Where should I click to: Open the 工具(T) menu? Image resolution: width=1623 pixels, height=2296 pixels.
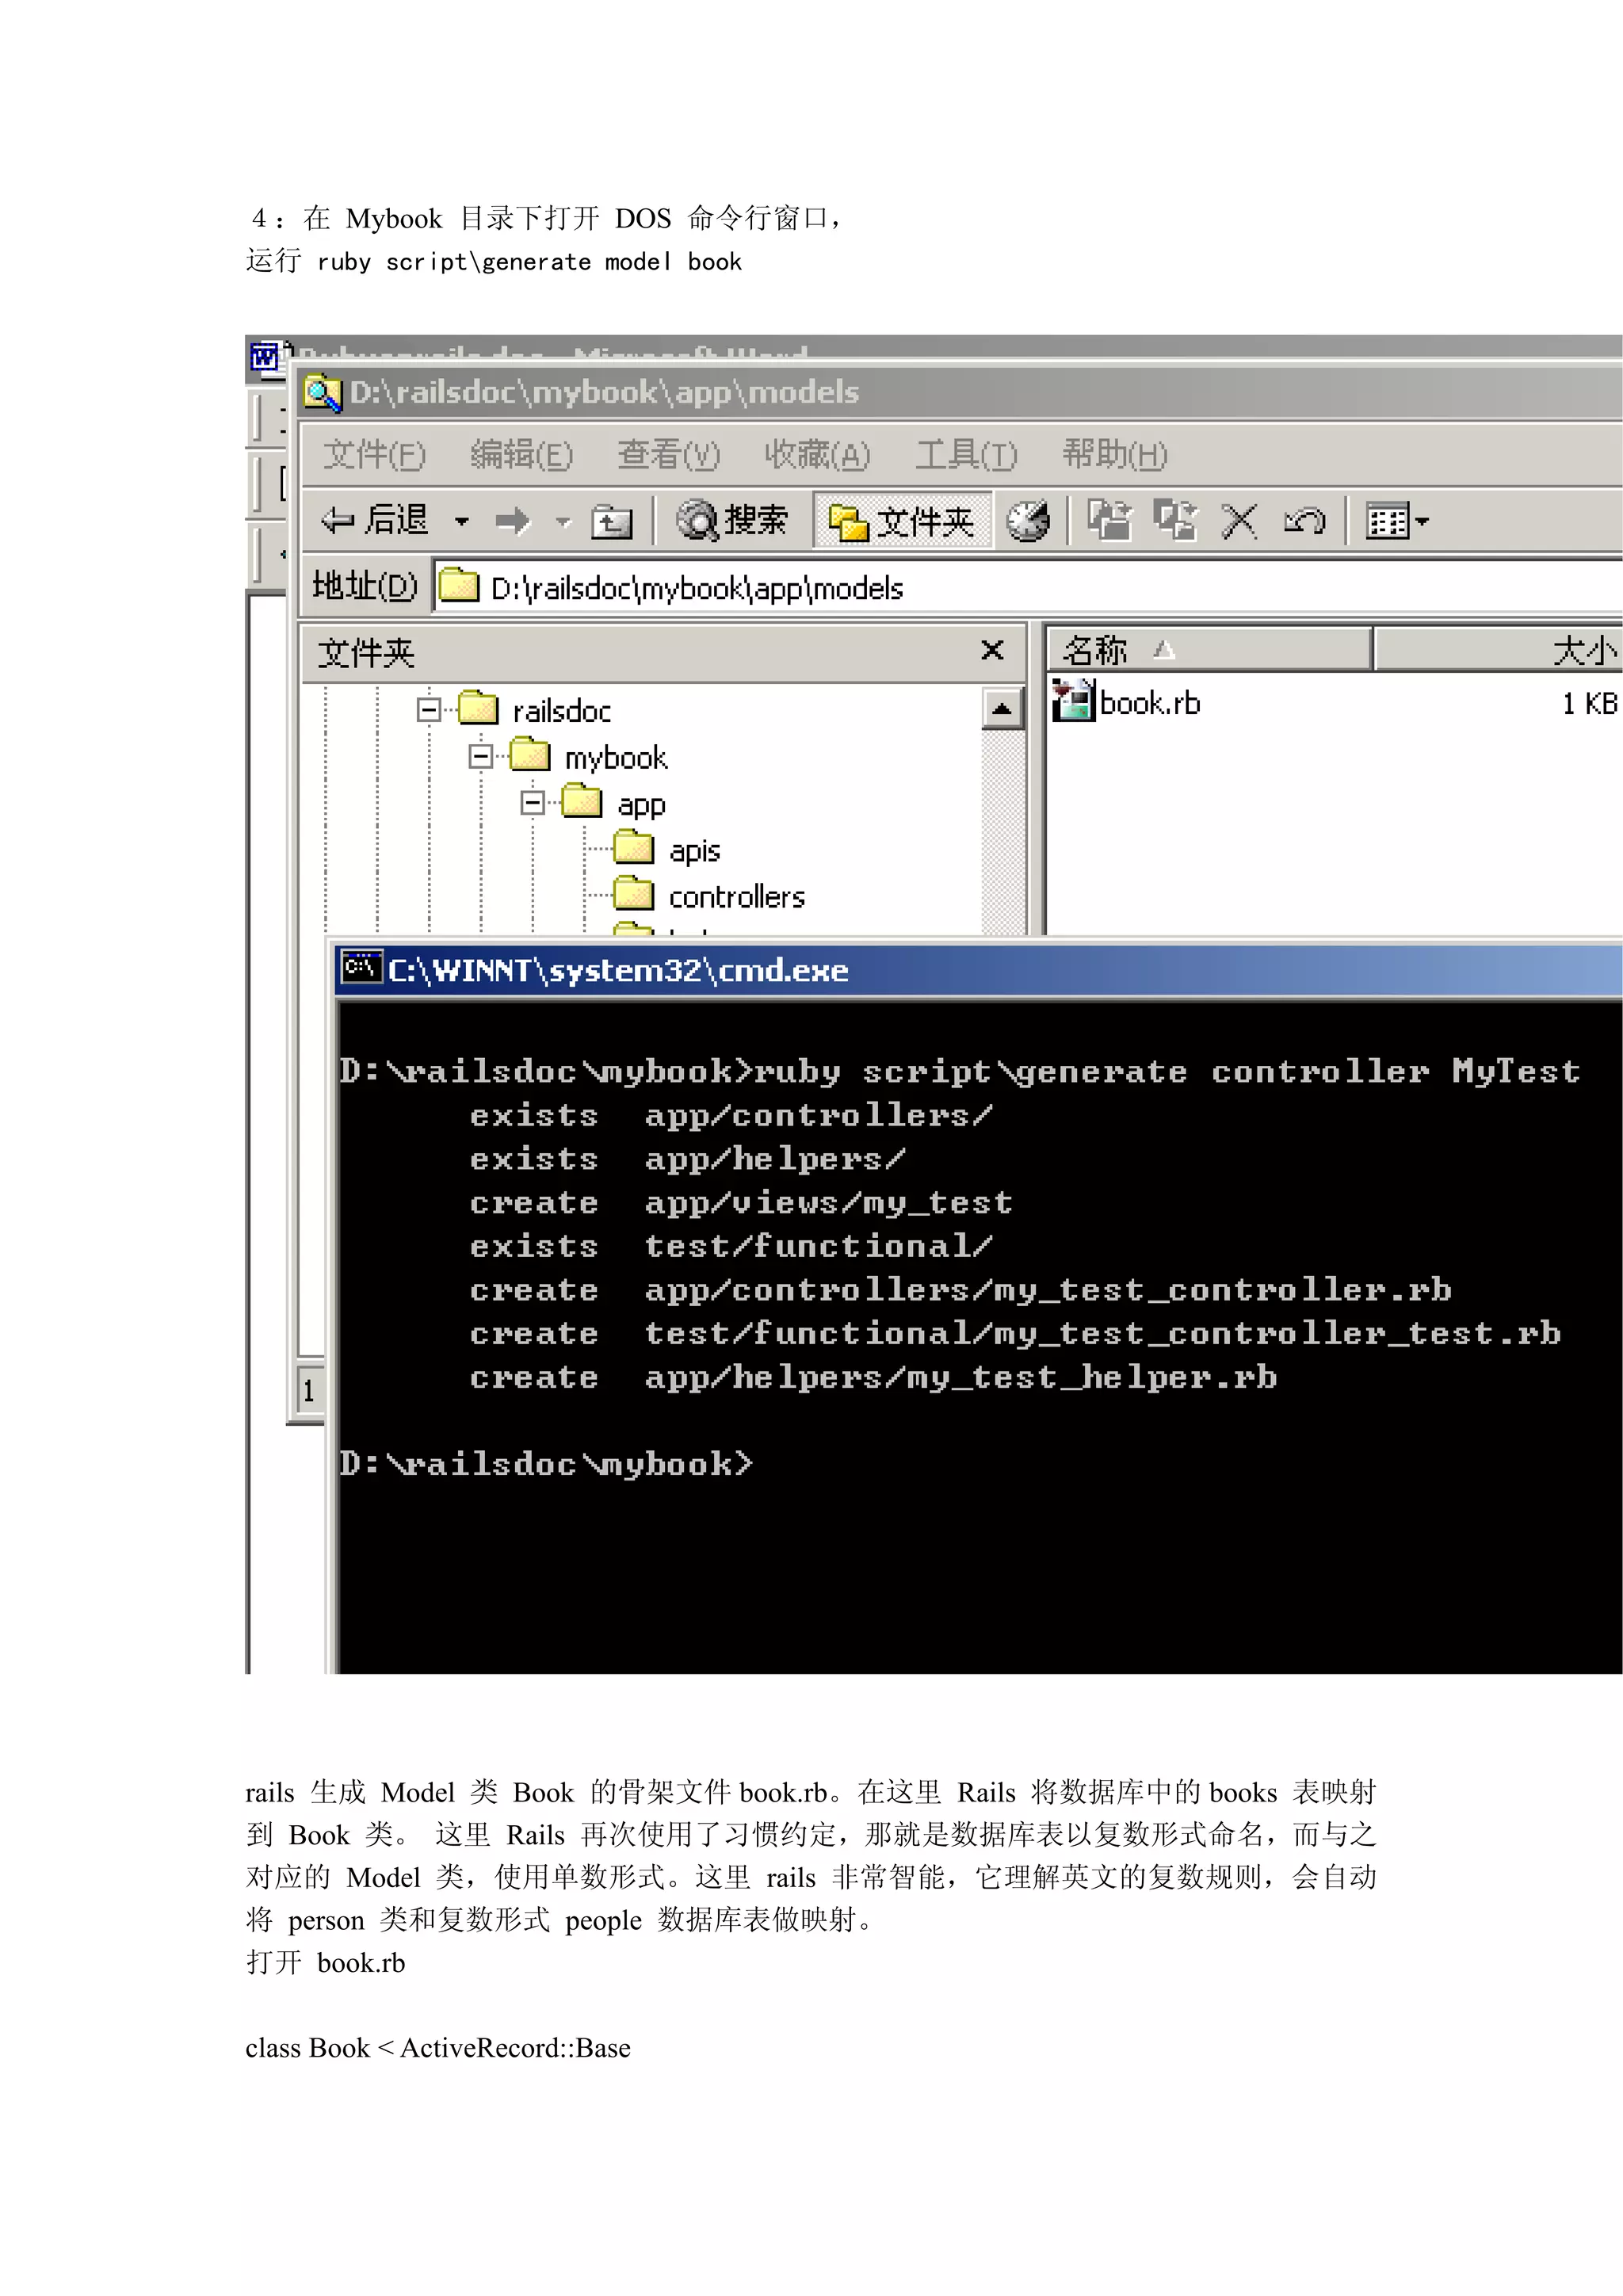tap(966, 455)
